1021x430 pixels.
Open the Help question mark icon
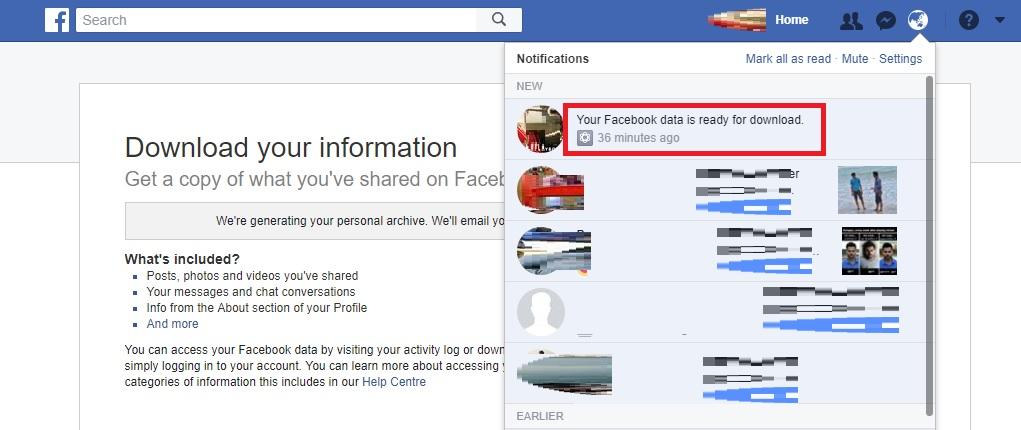click(x=968, y=20)
